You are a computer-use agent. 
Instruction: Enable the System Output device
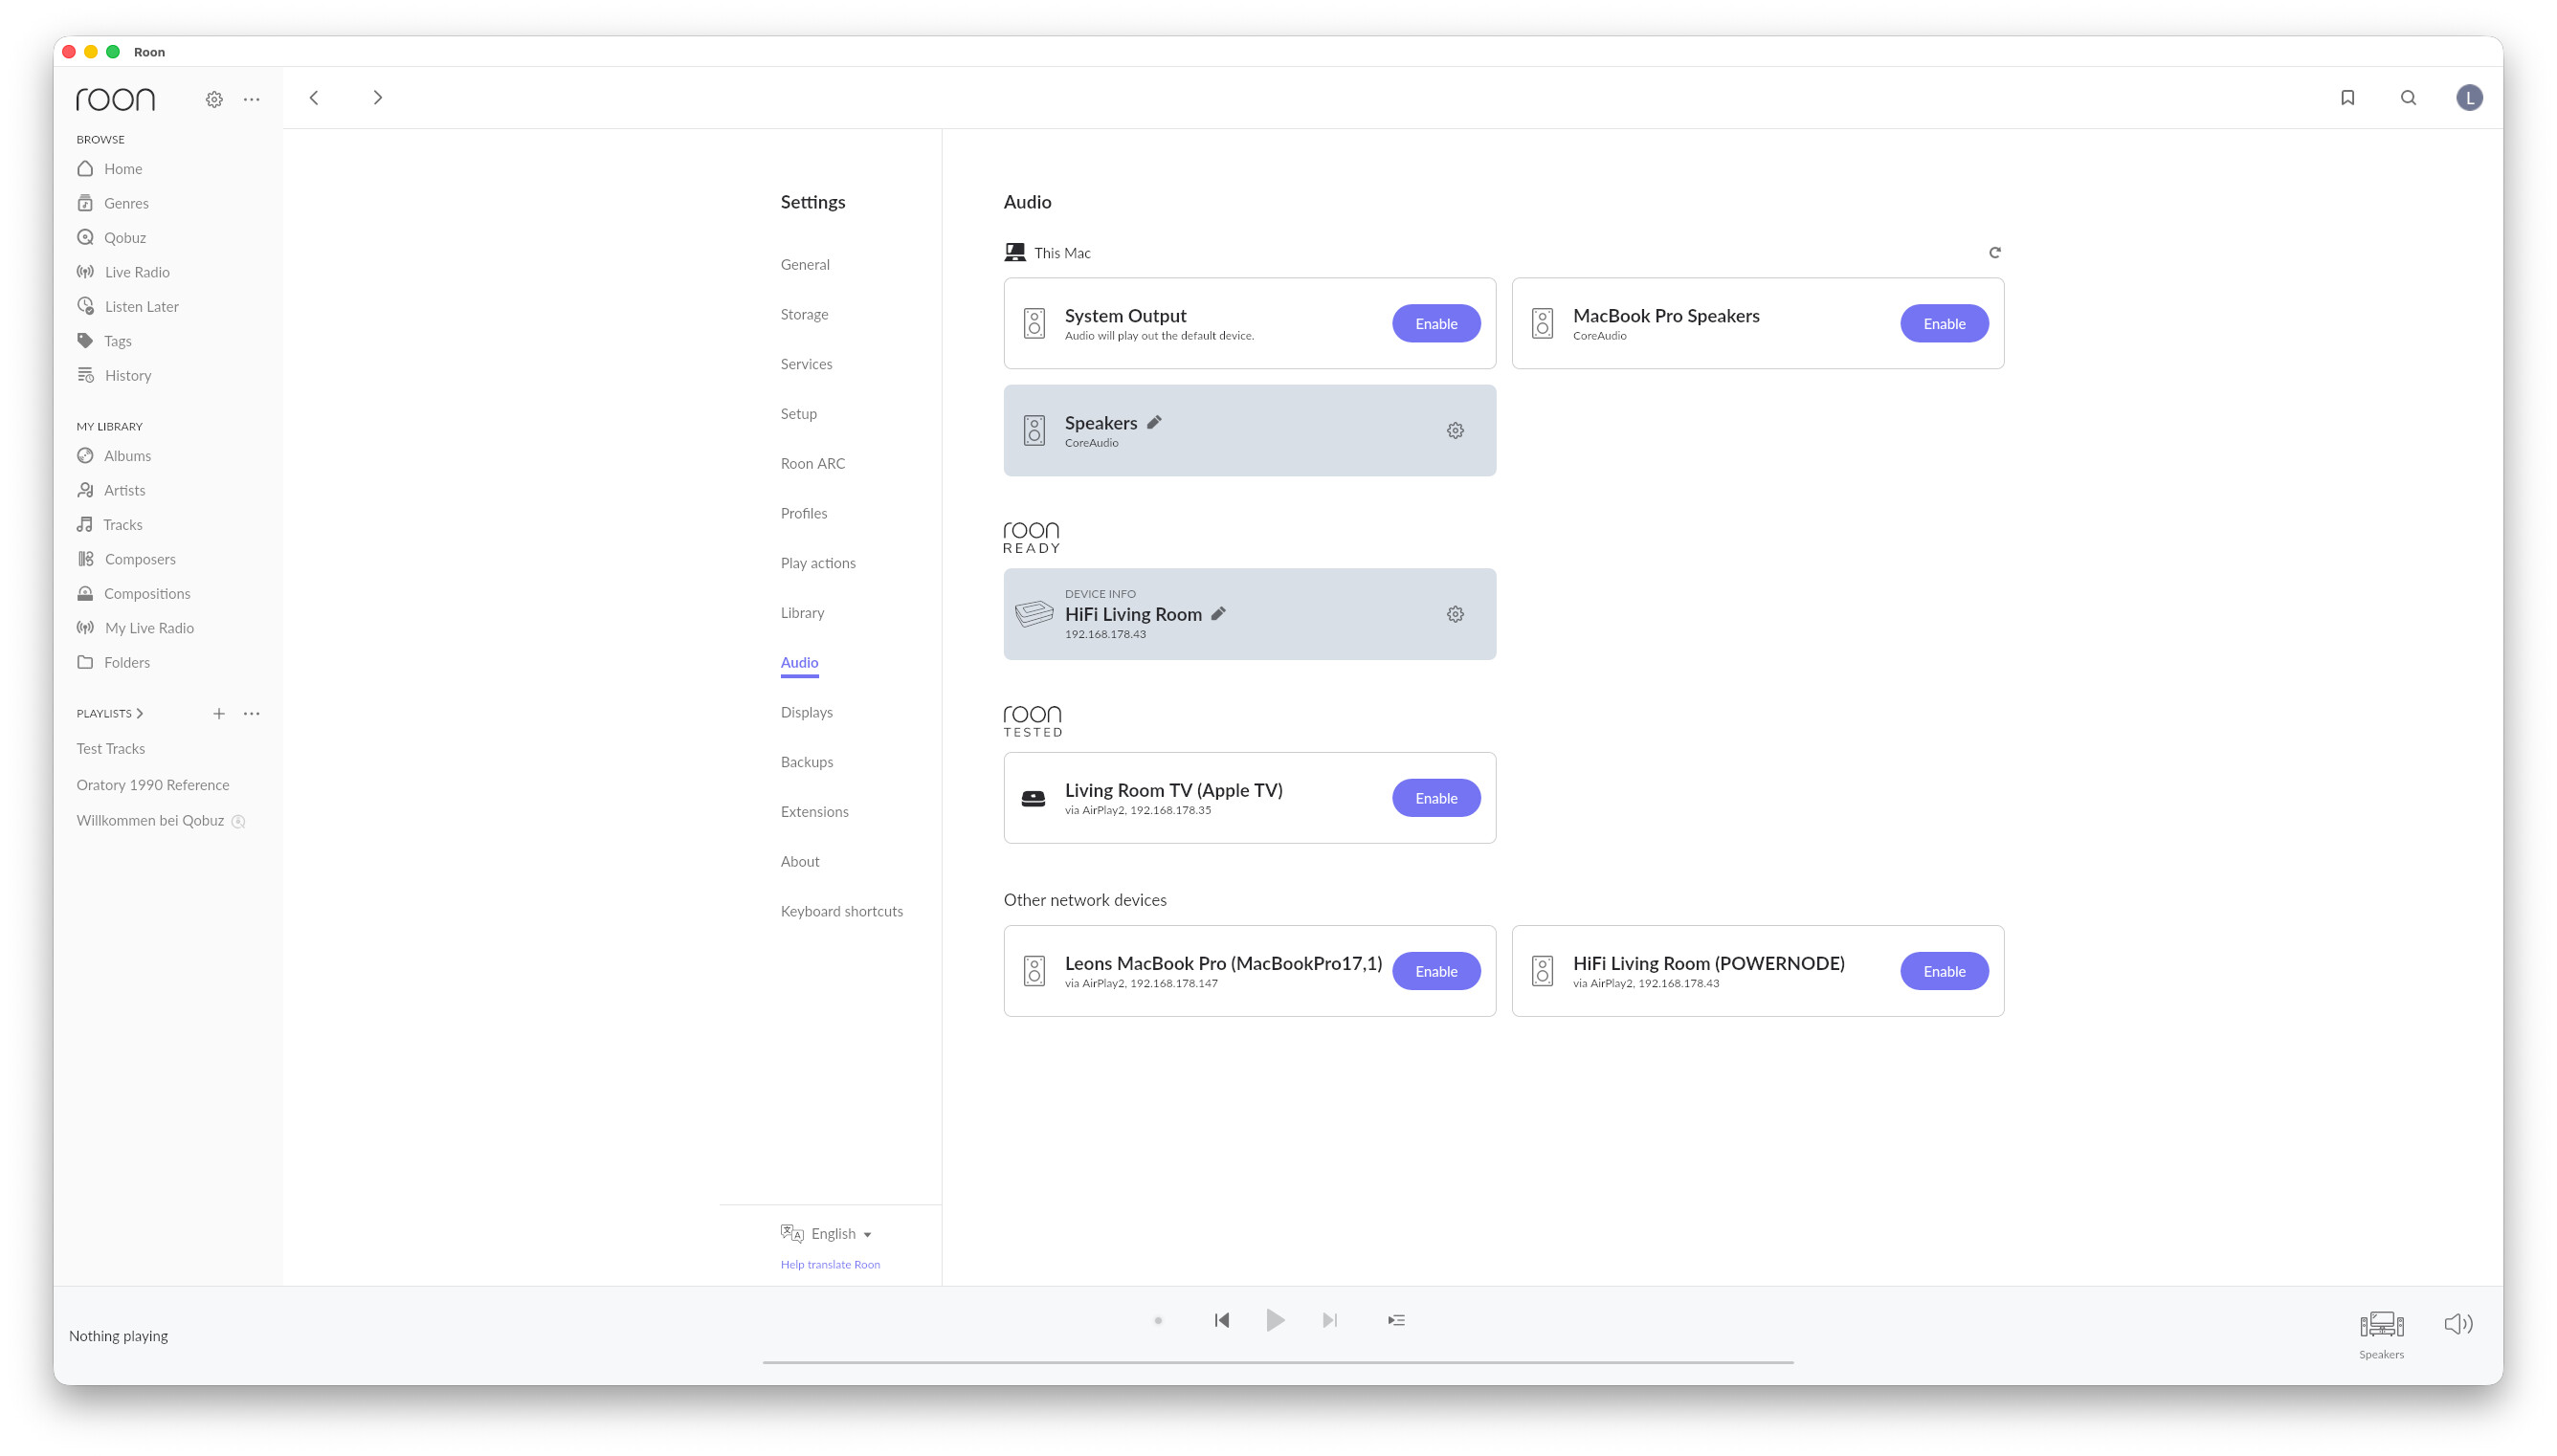[x=1436, y=324]
